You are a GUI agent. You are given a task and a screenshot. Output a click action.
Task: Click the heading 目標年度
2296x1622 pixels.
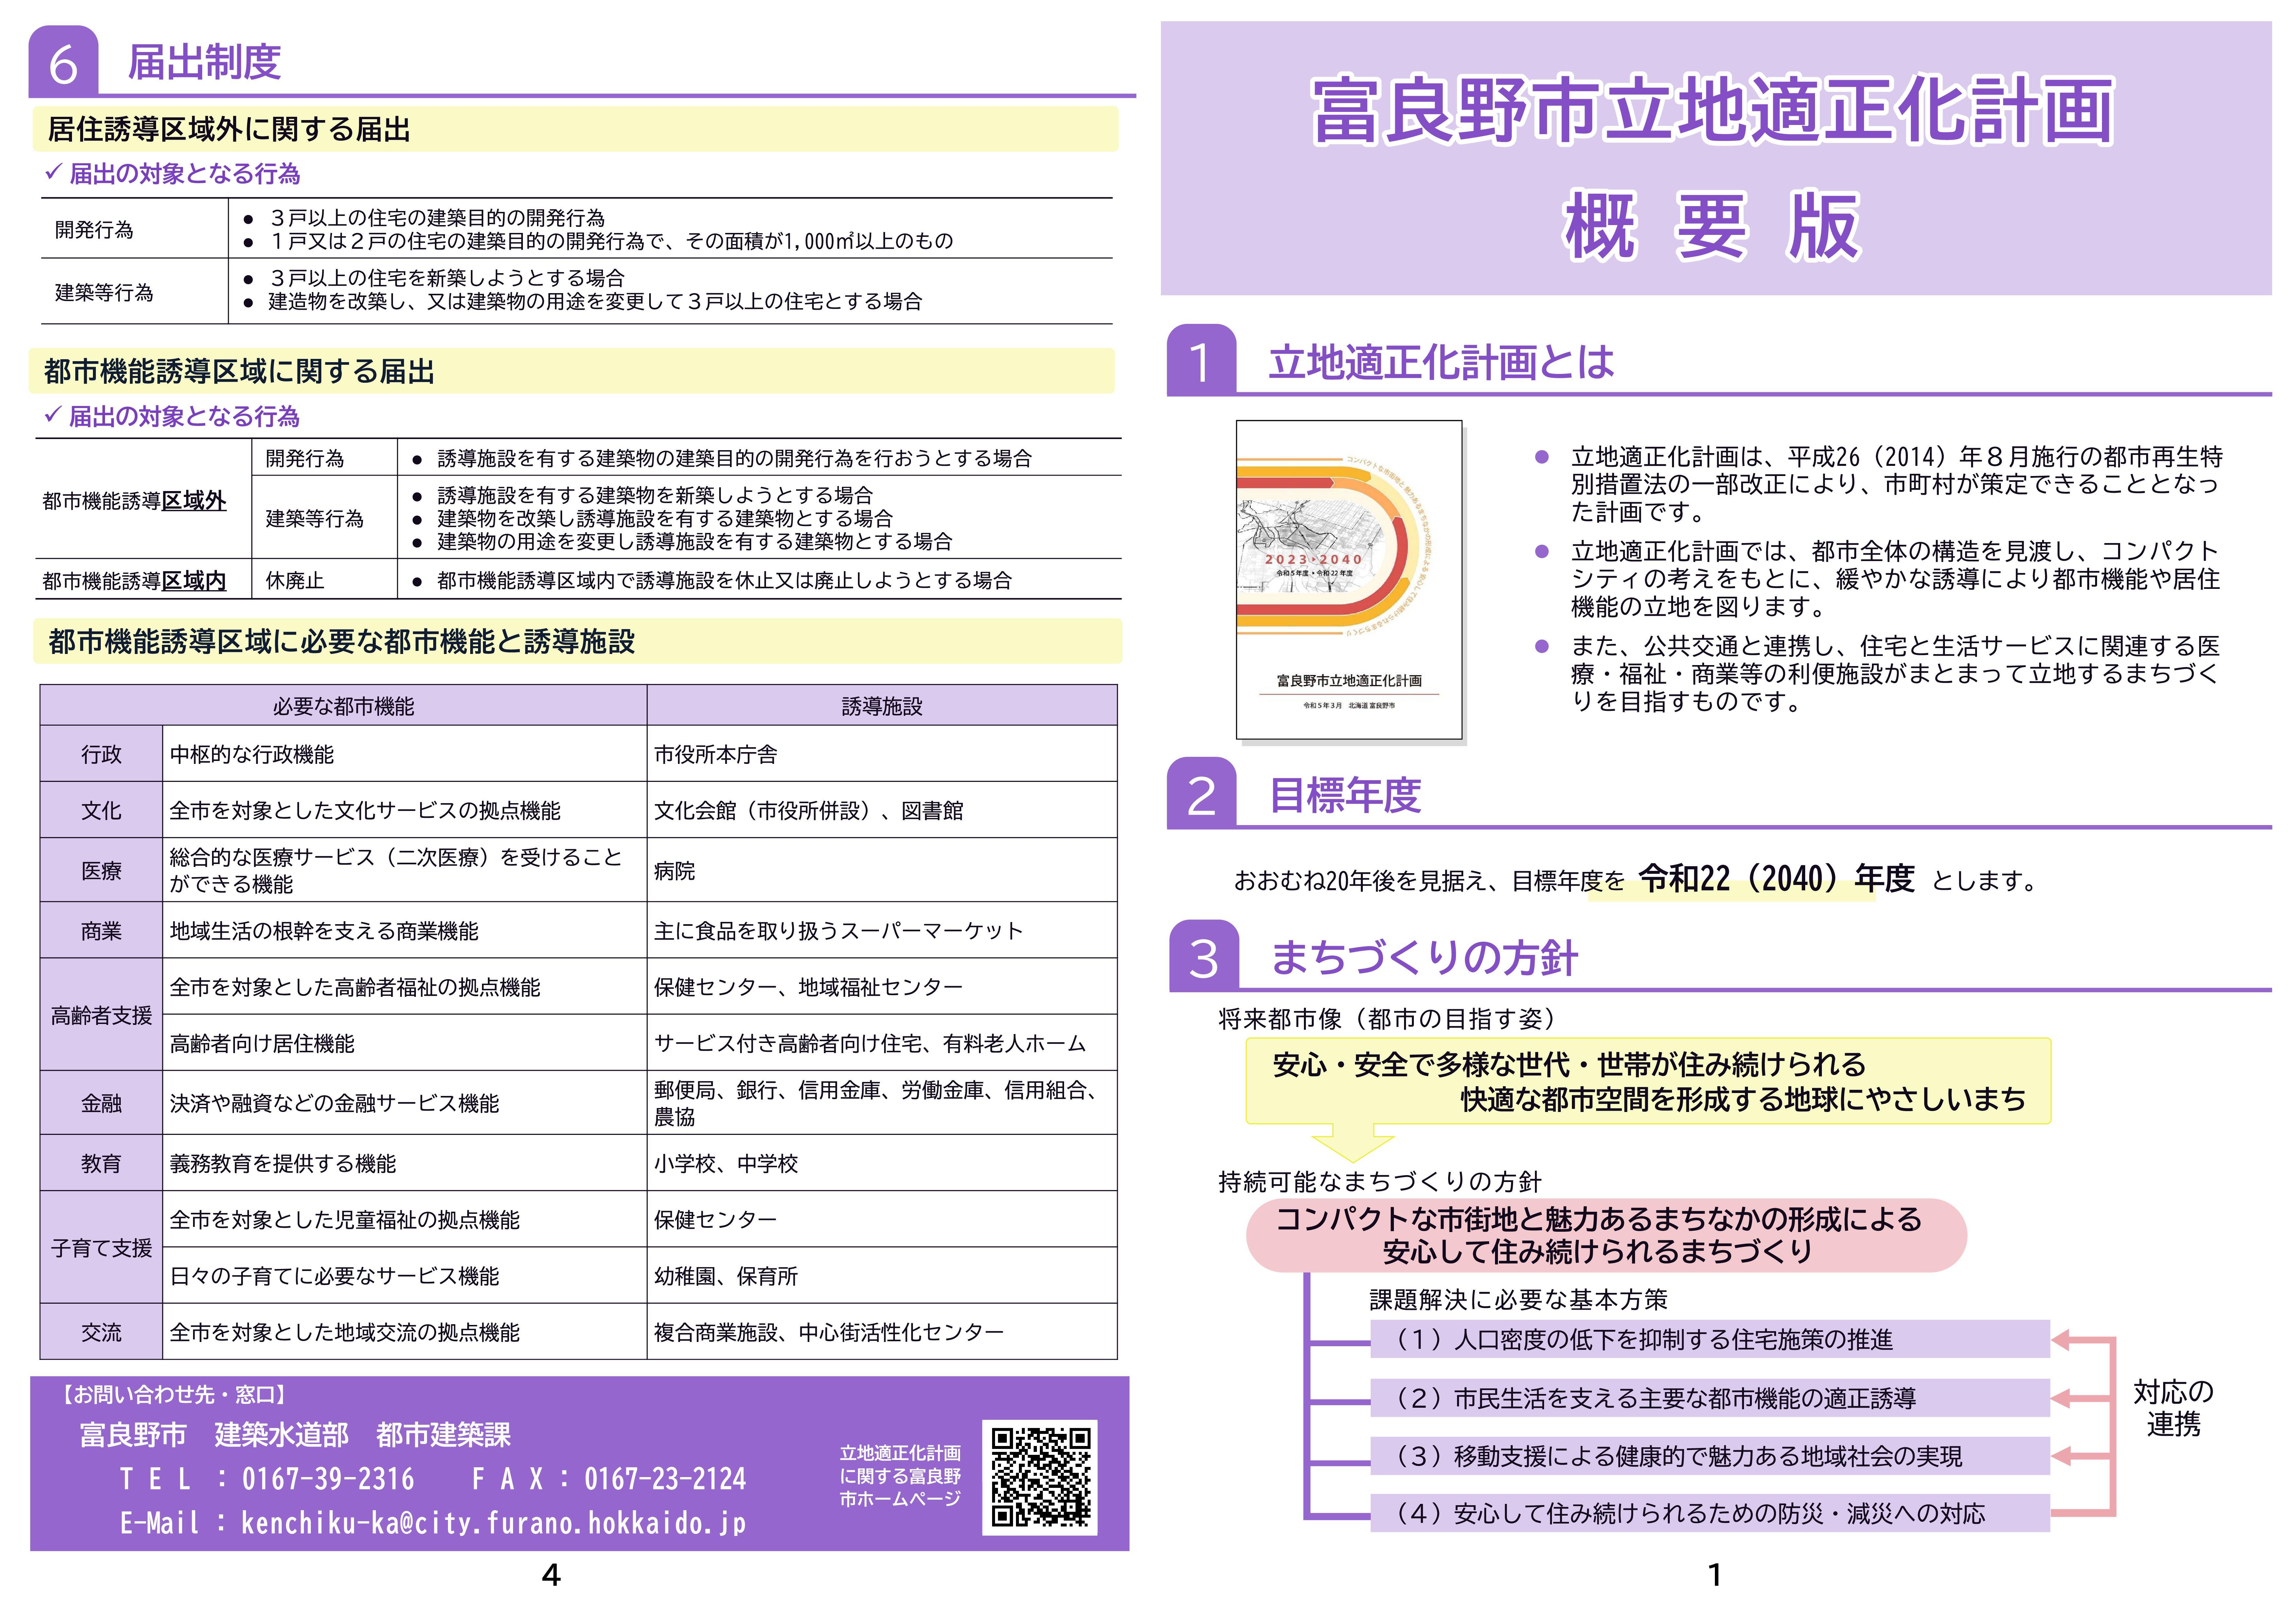(1345, 796)
